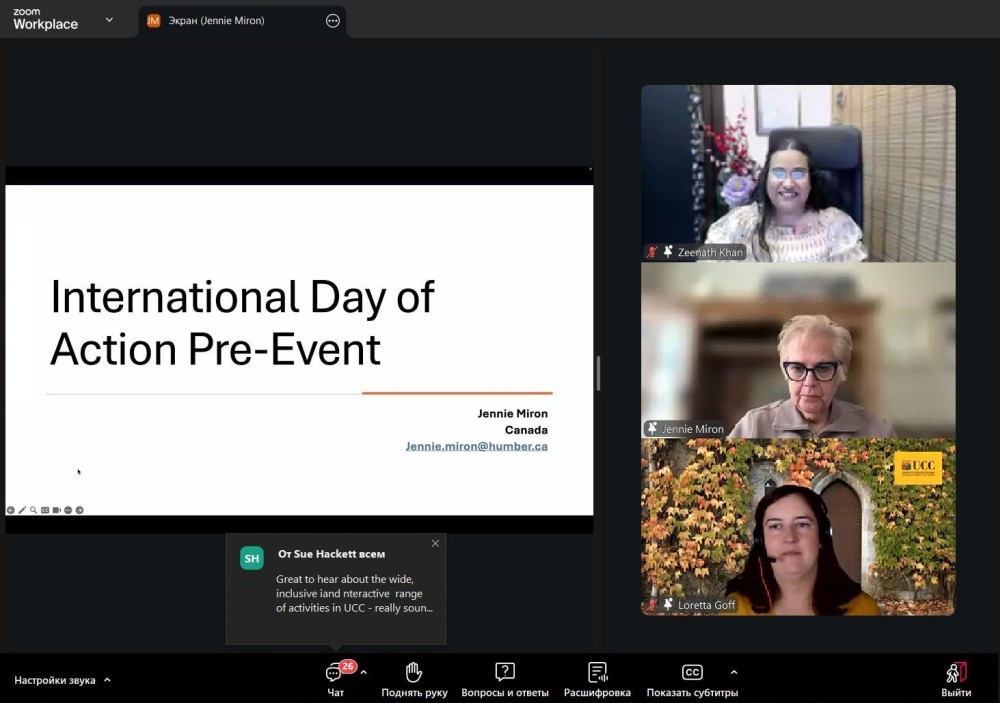Image resolution: width=1000 pixels, height=703 pixels.
Task: Toggle the slide camera icon in presentation toolbar
Action: [56, 510]
